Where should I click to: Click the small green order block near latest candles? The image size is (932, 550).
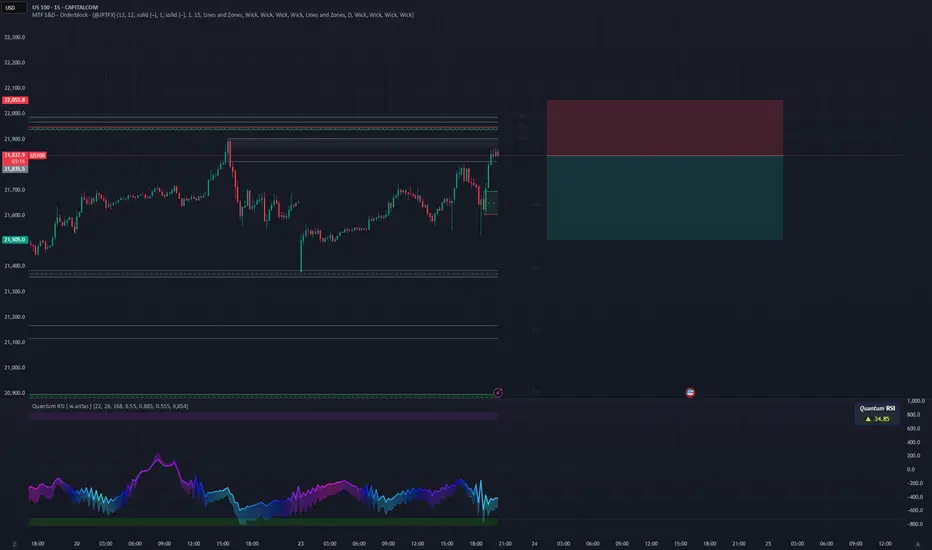tap(491, 203)
